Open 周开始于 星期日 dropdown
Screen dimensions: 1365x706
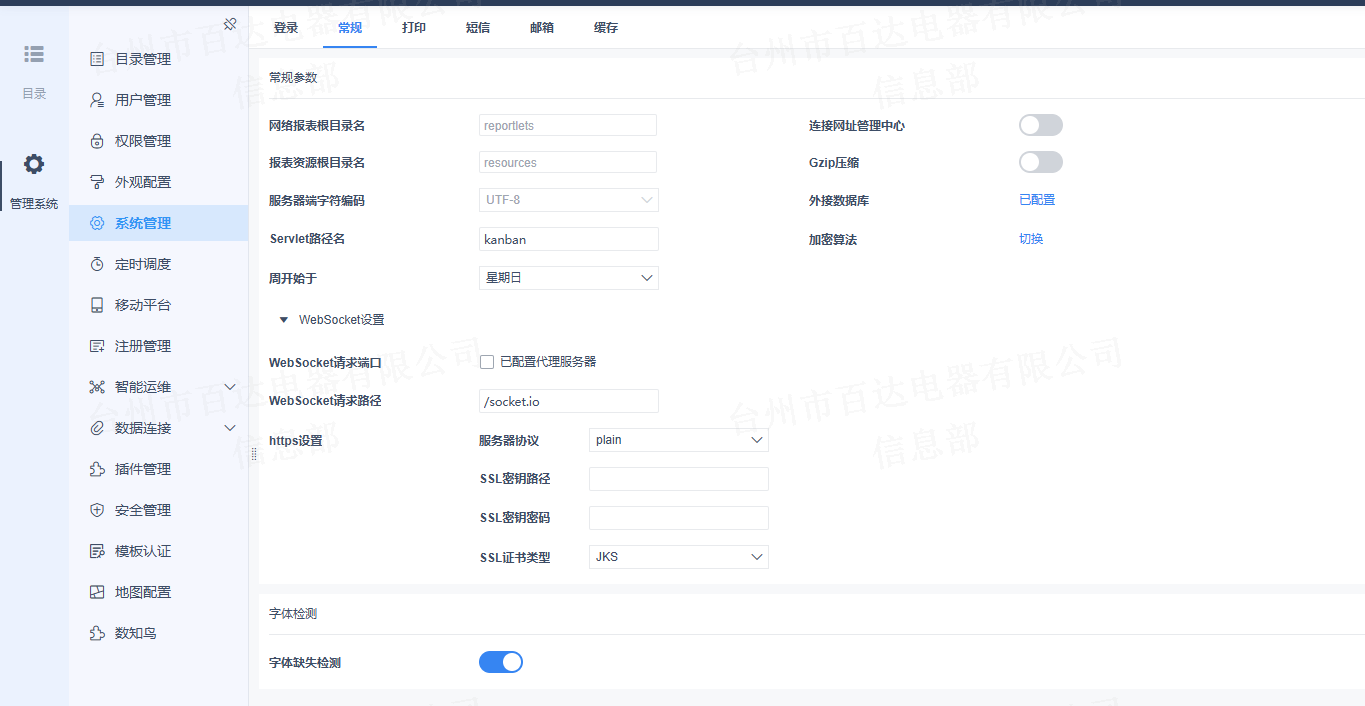click(569, 278)
